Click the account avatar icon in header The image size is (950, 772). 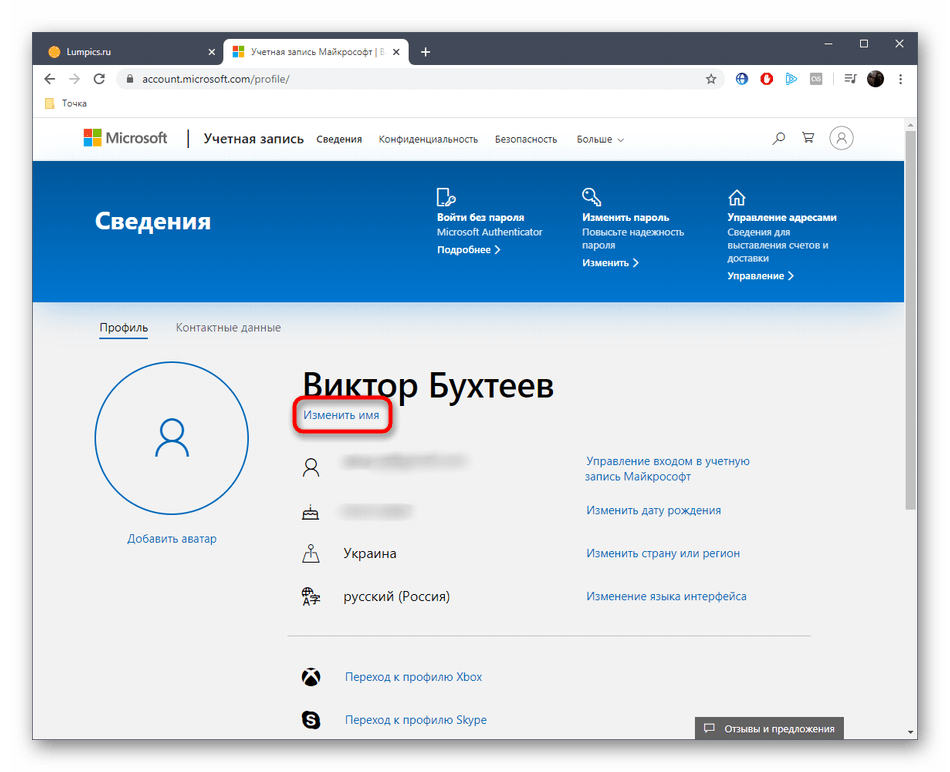842,139
